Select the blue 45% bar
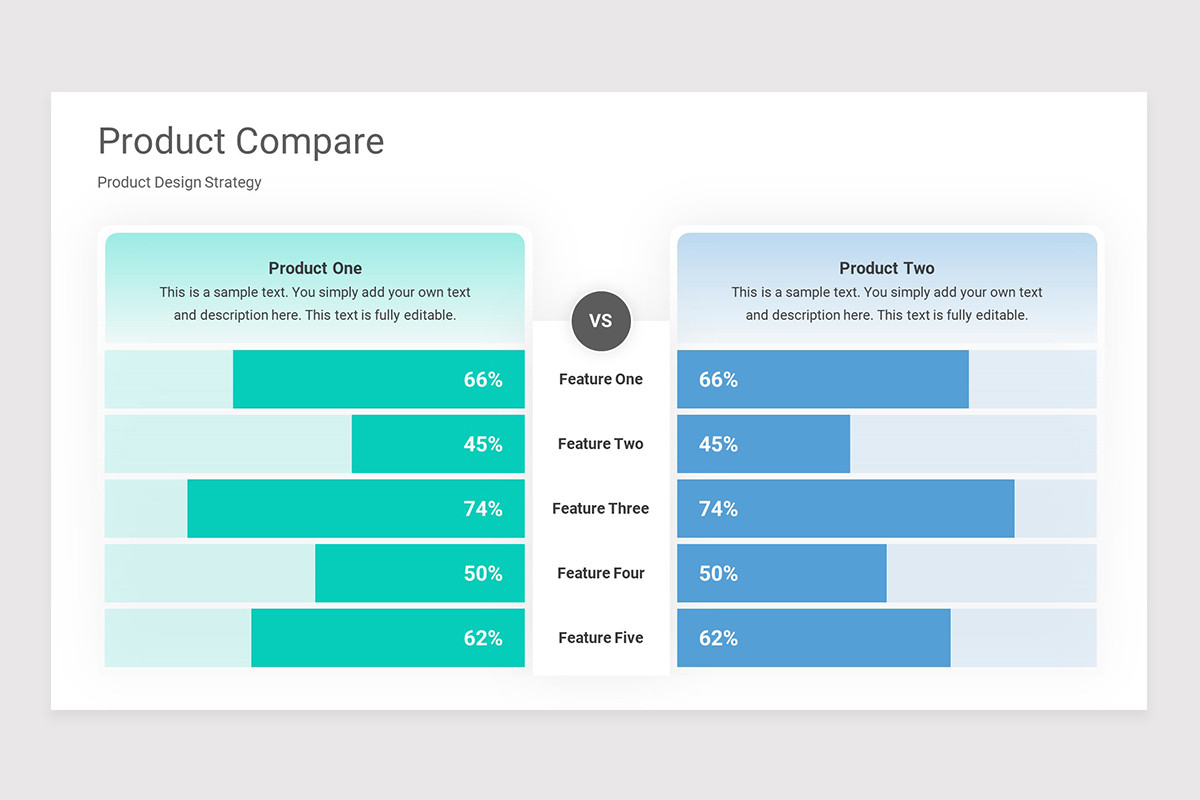The width and height of the screenshot is (1200, 800). point(764,444)
